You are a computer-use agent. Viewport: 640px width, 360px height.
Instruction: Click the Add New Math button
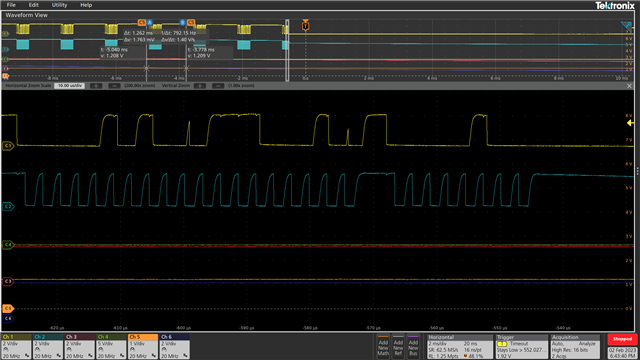383,347
